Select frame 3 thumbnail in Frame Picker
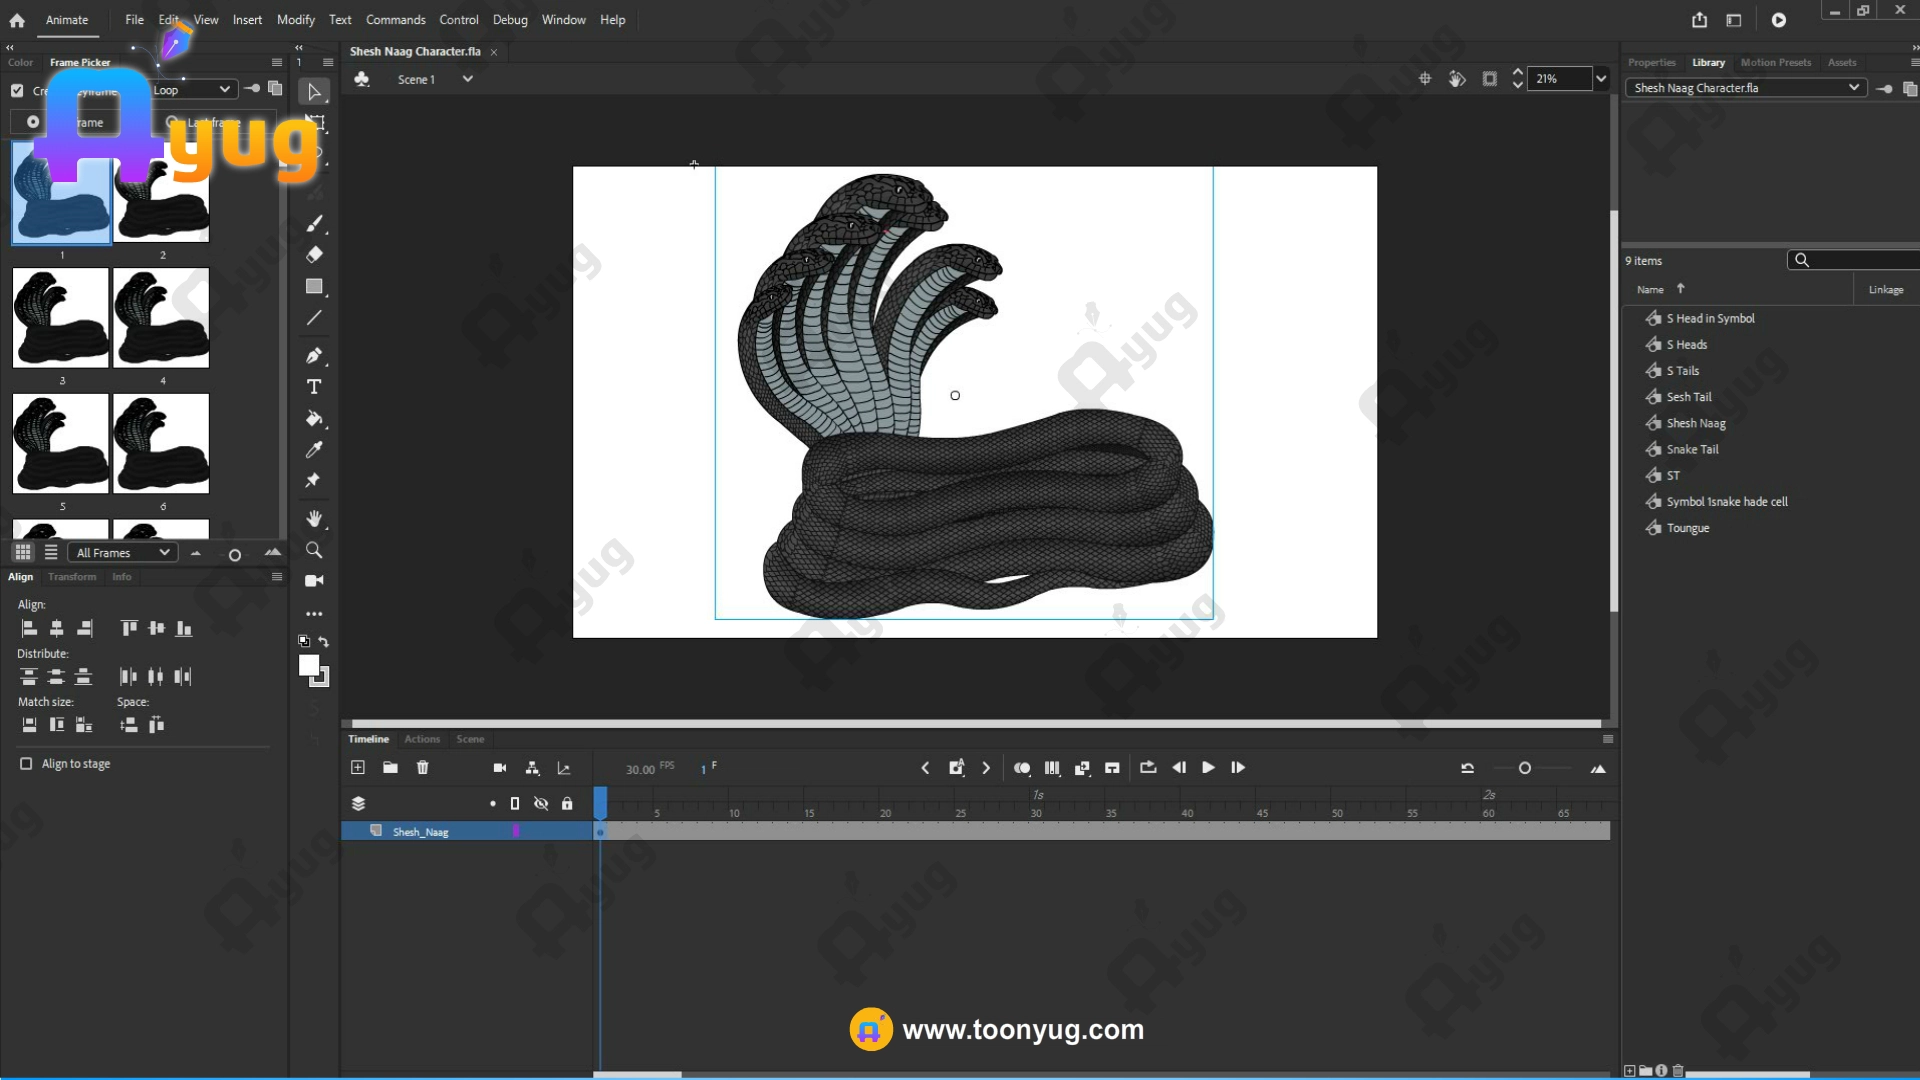 point(61,318)
